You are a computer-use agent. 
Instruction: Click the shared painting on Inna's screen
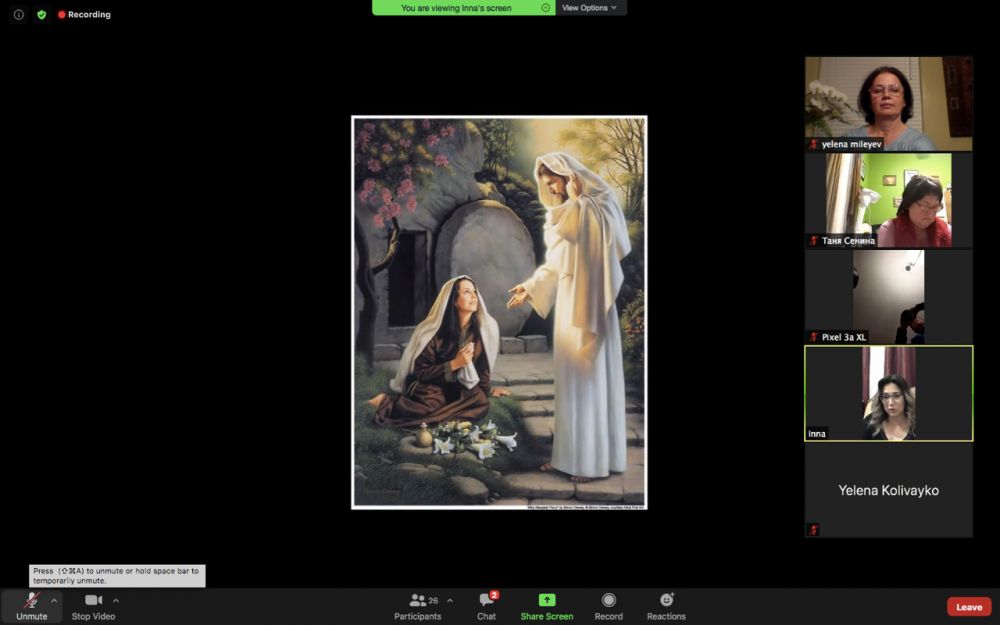point(499,312)
